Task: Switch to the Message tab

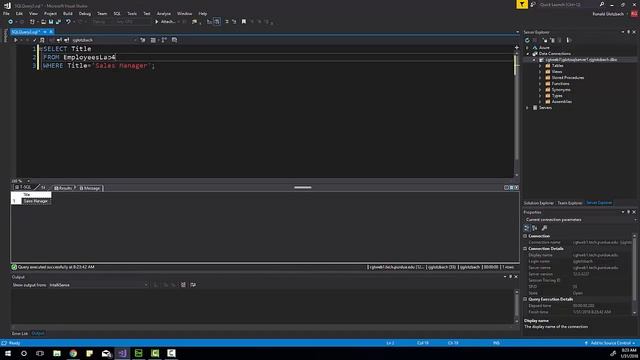Action: pos(90,188)
